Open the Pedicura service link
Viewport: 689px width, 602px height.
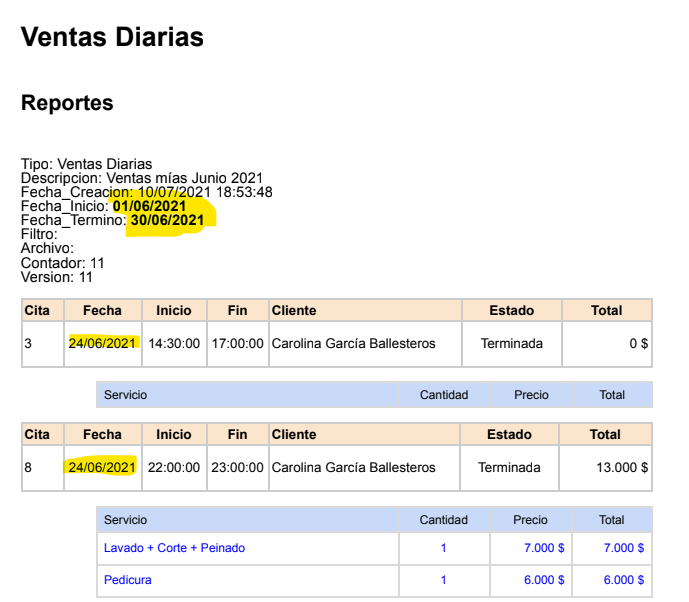pos(128,580)
